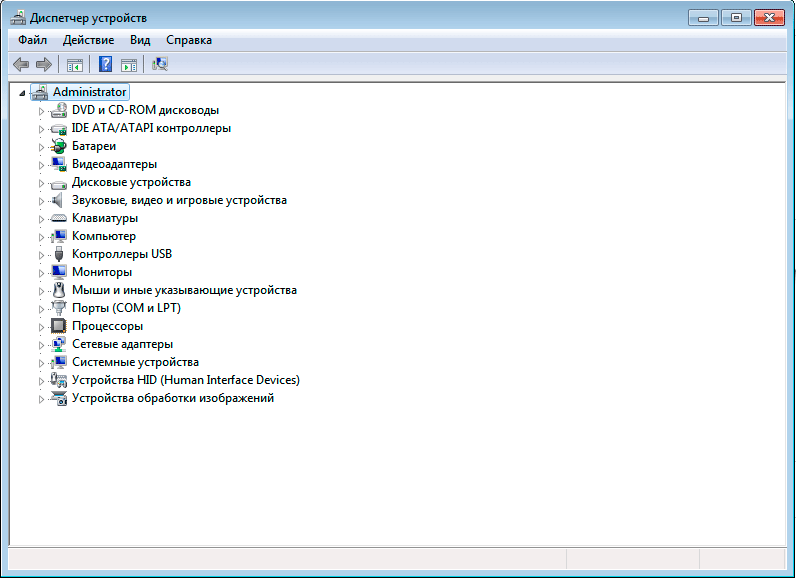The width and height of the screenshot is (797, 578).
Task: Expand the Сетевые адаптеры node
Action: (x=41, y=345)
